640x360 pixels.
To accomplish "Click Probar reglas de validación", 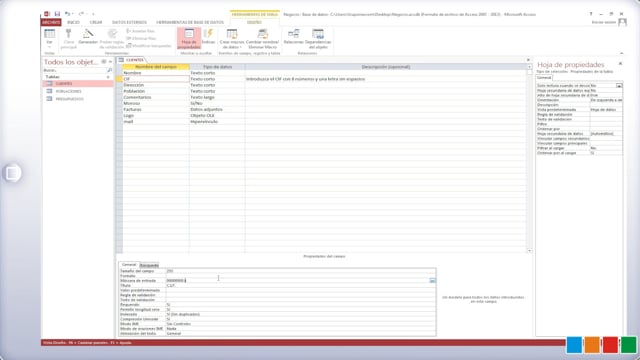I will [x=112, y=38].
